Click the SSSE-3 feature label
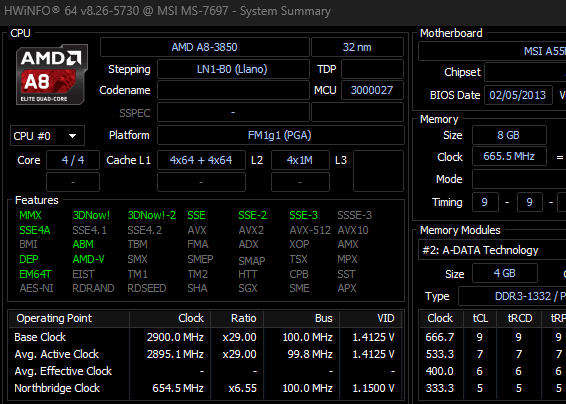The width and height of the screenshot is (566, 404). [x=354, y=216]
